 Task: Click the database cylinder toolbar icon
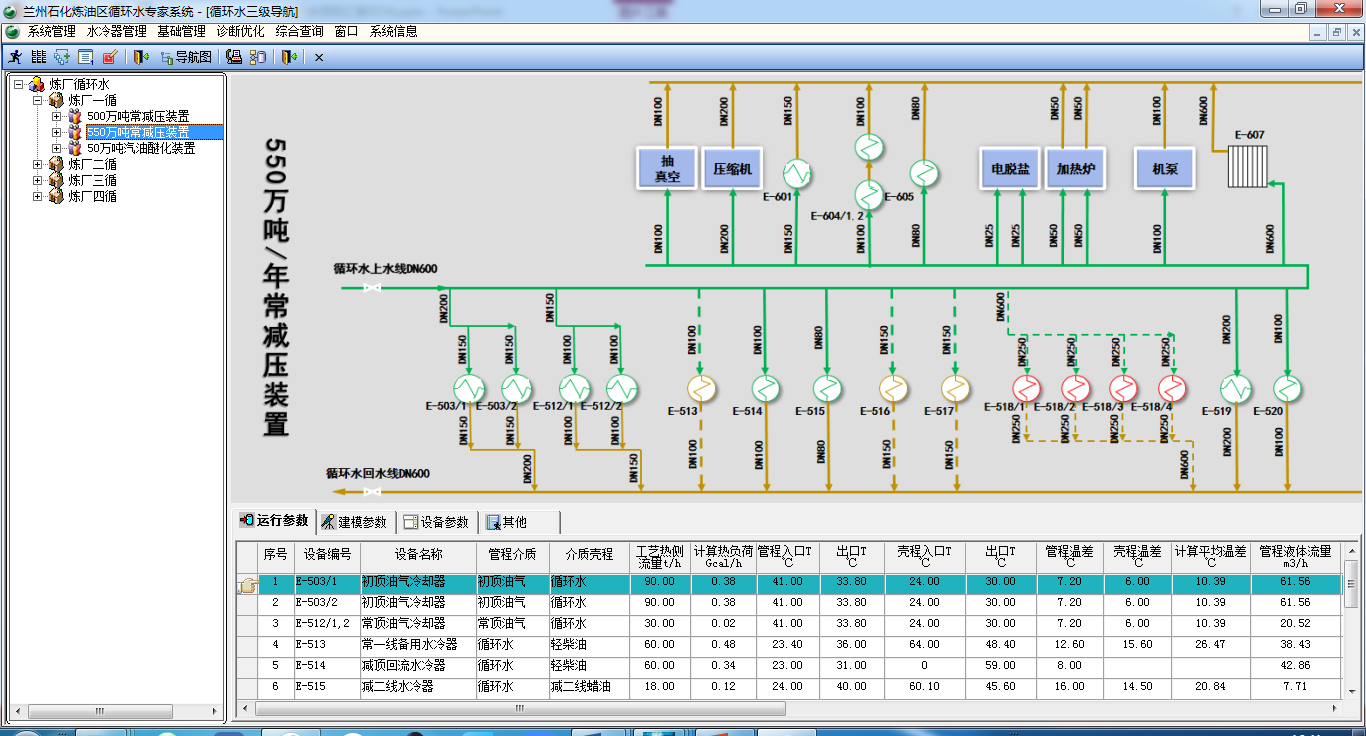[258, 57]
